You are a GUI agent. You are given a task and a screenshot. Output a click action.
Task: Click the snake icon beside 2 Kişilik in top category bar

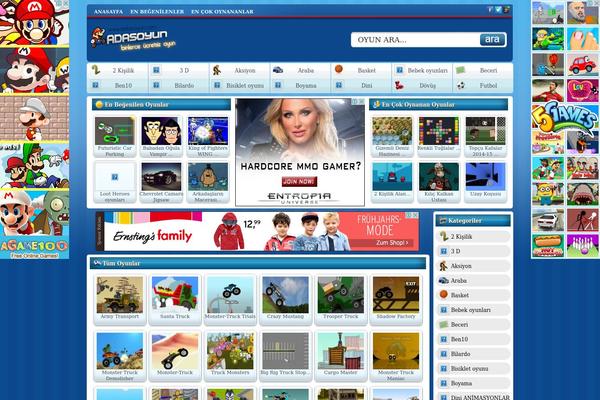(96, 70)
